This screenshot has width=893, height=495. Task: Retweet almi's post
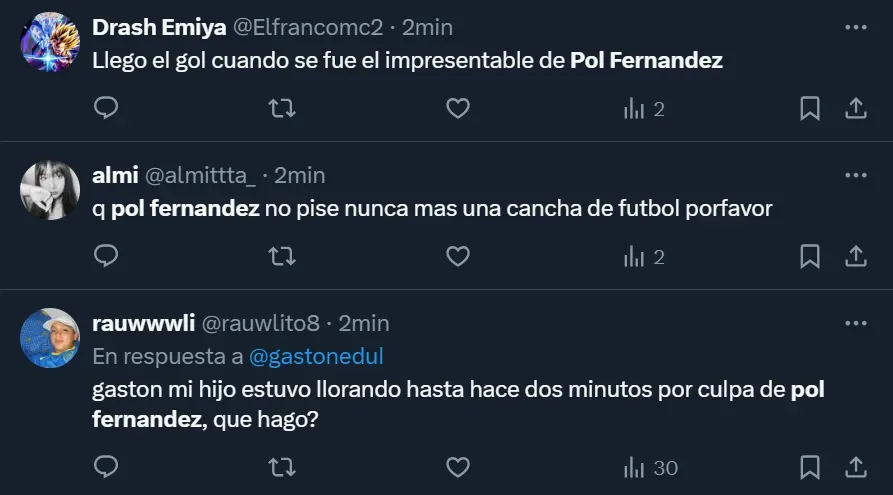282,257
